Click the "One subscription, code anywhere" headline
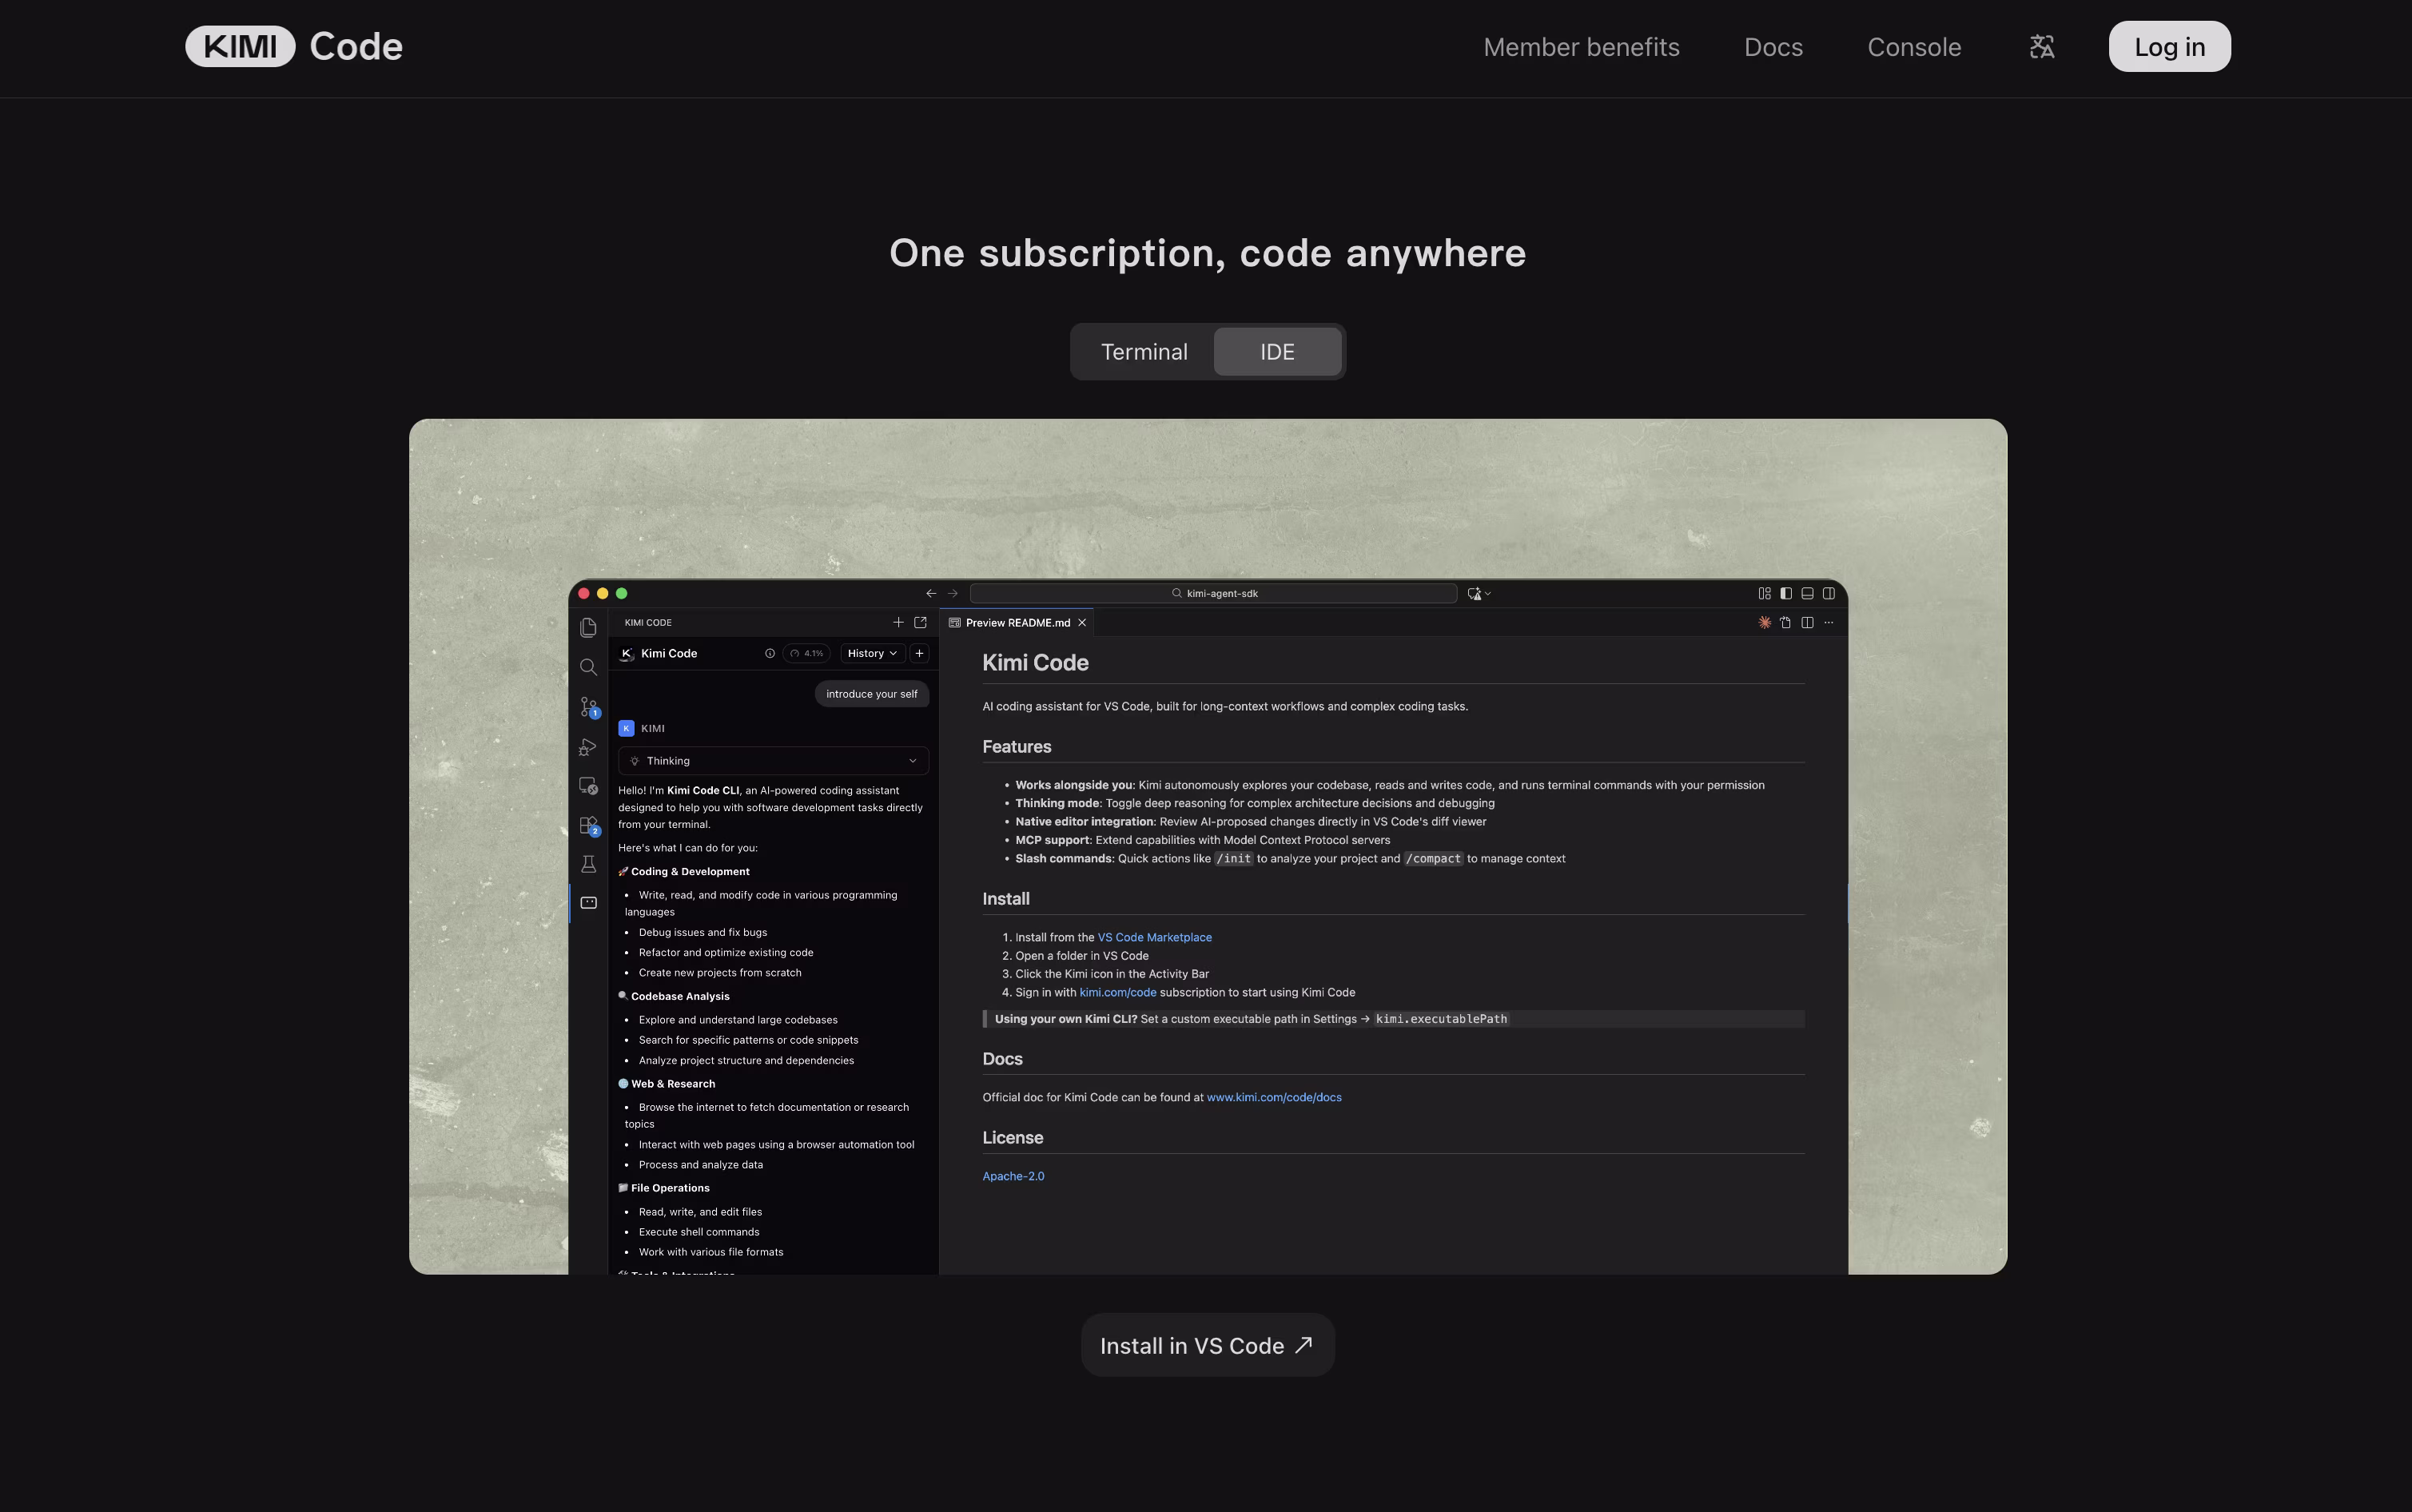Screen dimensions: 2412x1512 (x=1207, y=253)
